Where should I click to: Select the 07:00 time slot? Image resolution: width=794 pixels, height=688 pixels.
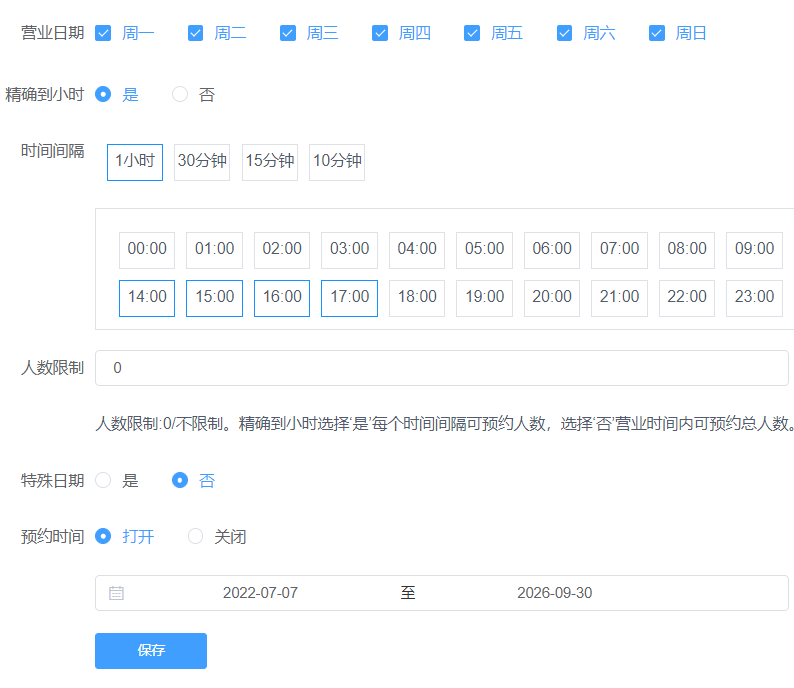click(619, 250)
